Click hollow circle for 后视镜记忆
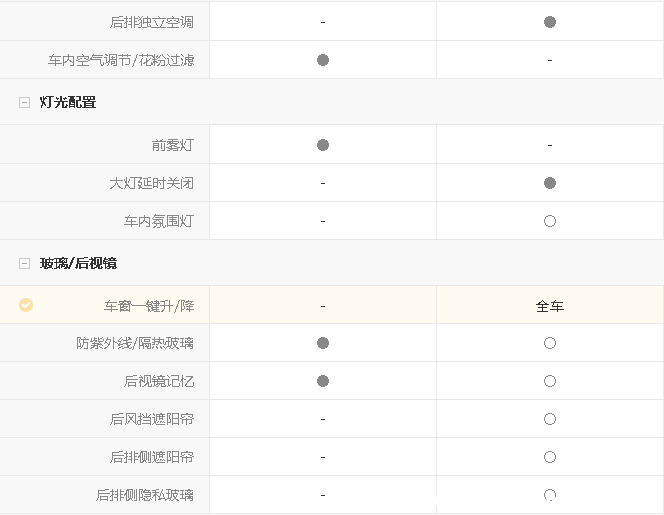 tap(550, 381)
